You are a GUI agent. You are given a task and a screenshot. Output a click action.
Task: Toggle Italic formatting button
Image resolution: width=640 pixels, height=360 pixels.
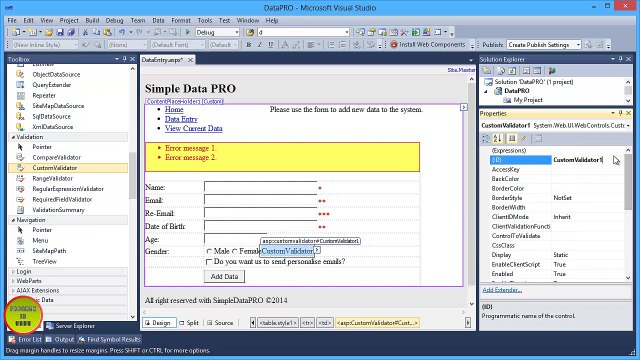(260, 45)
